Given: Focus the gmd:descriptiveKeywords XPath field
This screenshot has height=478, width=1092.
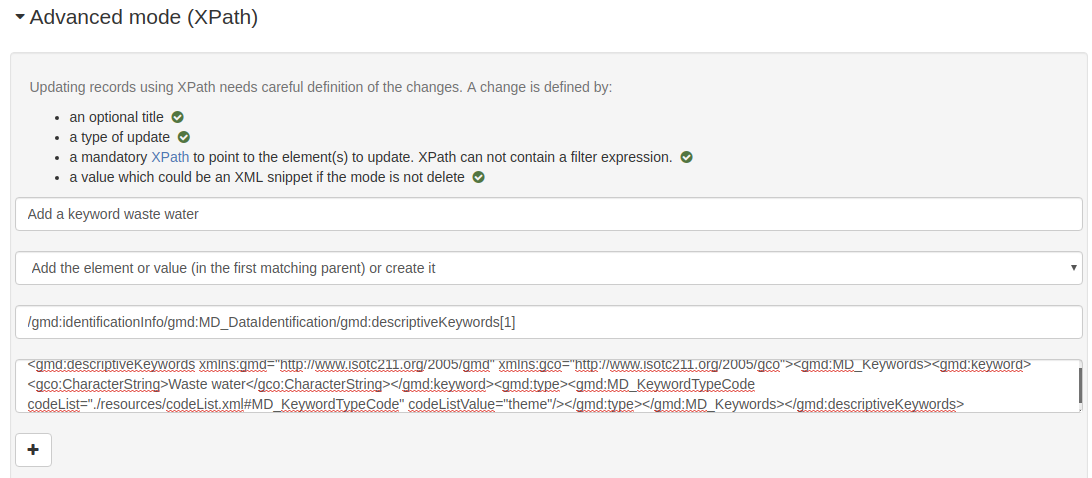Looking at the screenshot, I should (549, 322).
